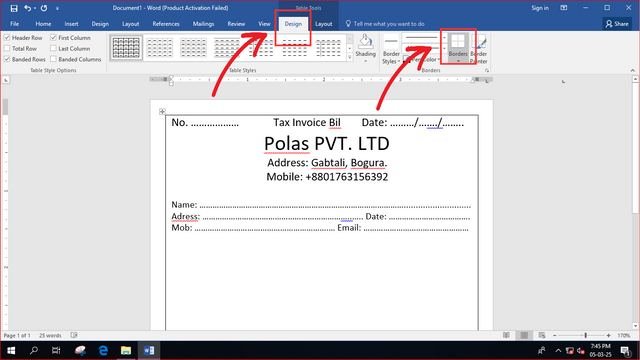The image size is (640, 360).
Task: Switch to the Home tab
Action: pyautogui.click(x=43, y=24)
